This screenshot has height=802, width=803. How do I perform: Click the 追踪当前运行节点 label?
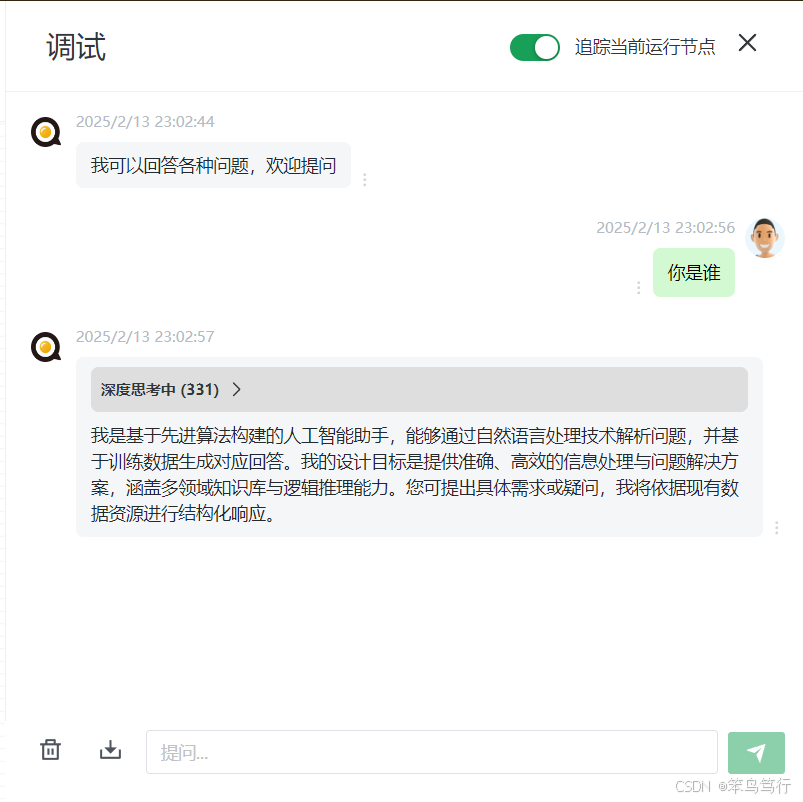pos(644,47)
